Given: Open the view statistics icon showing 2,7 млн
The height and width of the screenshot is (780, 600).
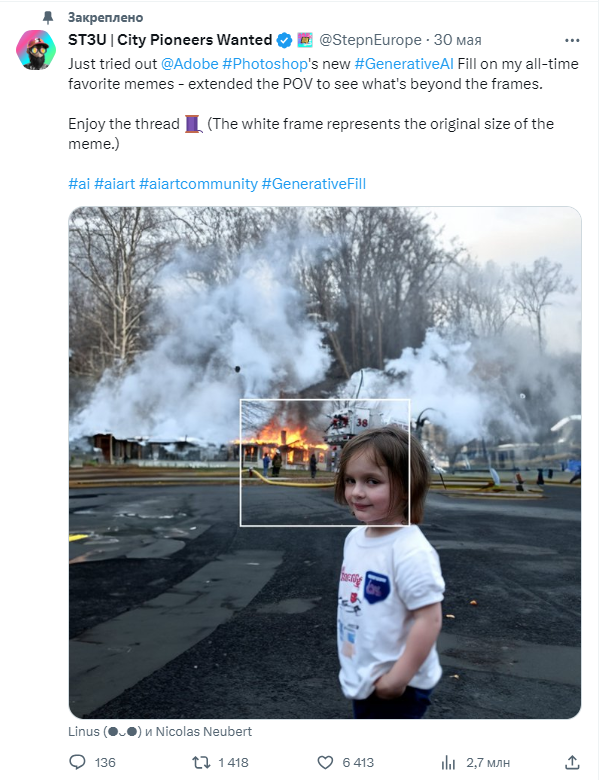Looking at the screenshot, I should pyautogui.click(x=447, y=762).
